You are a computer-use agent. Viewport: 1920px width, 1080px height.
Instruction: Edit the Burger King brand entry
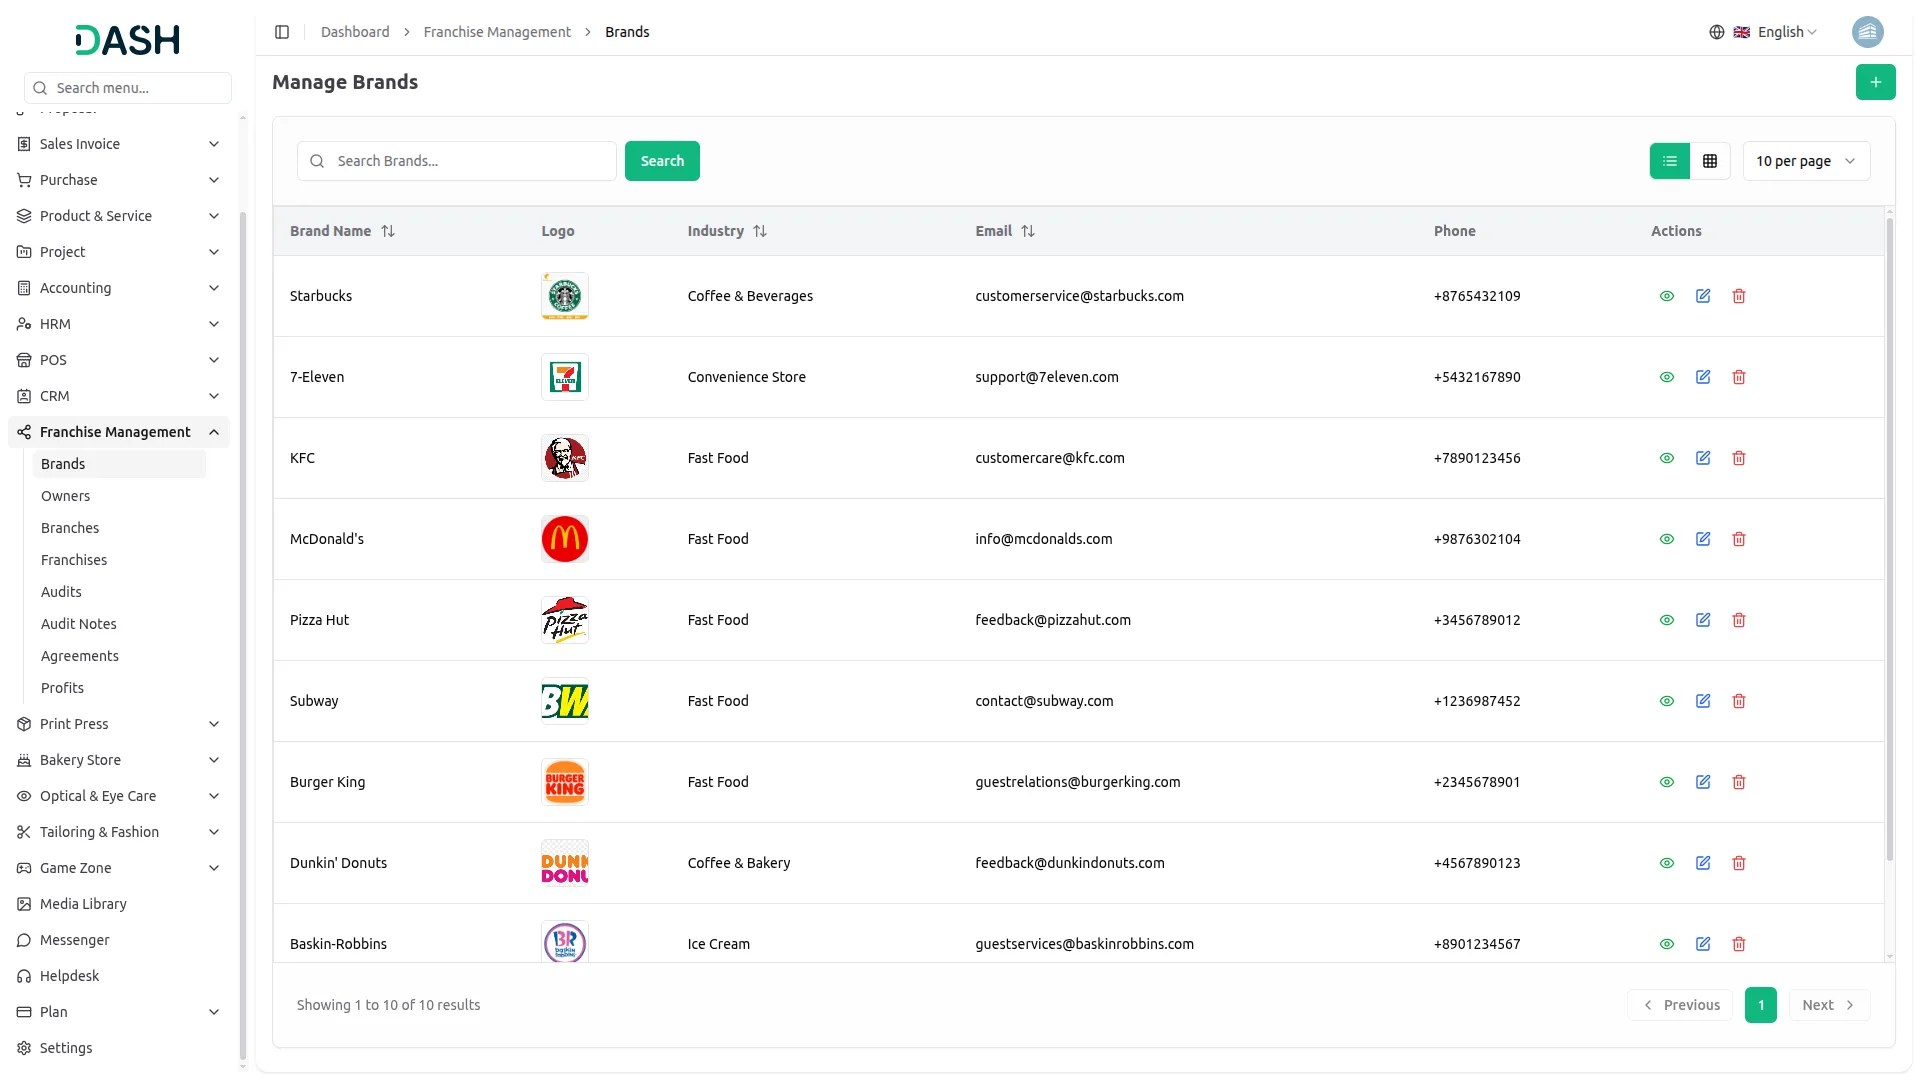point(1702,782)
